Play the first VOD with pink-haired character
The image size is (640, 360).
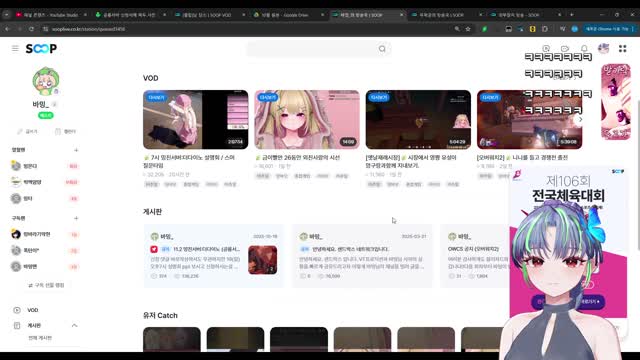[196, 120]
